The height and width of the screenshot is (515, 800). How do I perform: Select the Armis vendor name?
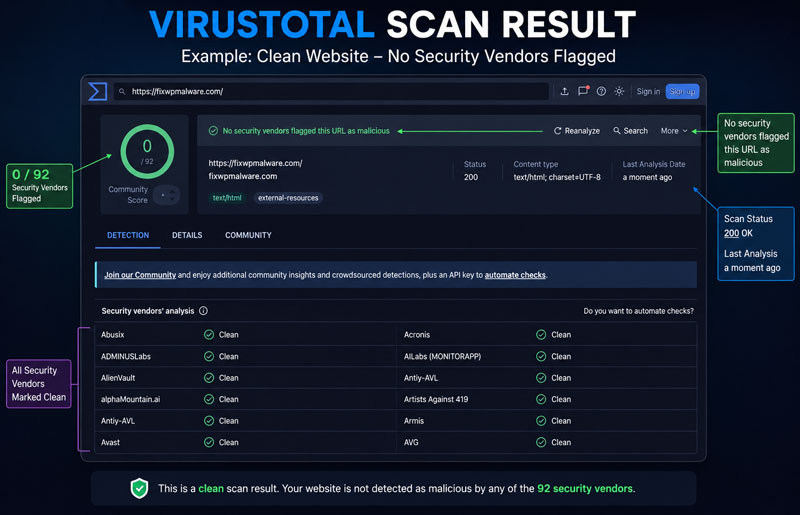(414, 421)
